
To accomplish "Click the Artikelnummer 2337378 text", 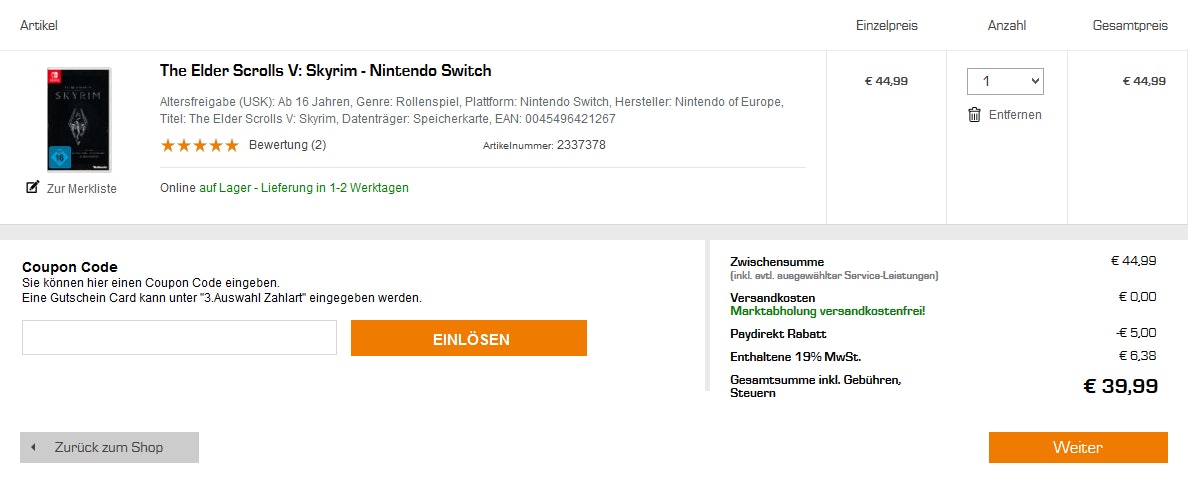I will (x=544, y=145).
